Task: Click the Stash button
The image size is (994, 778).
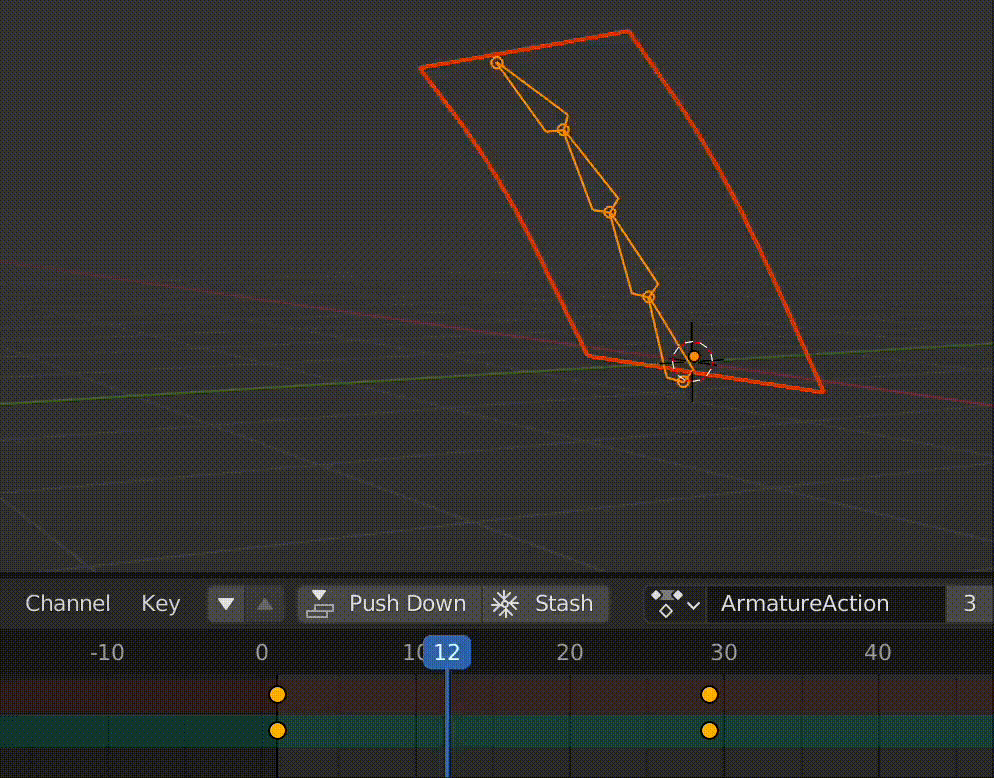Action: (545, 604)
